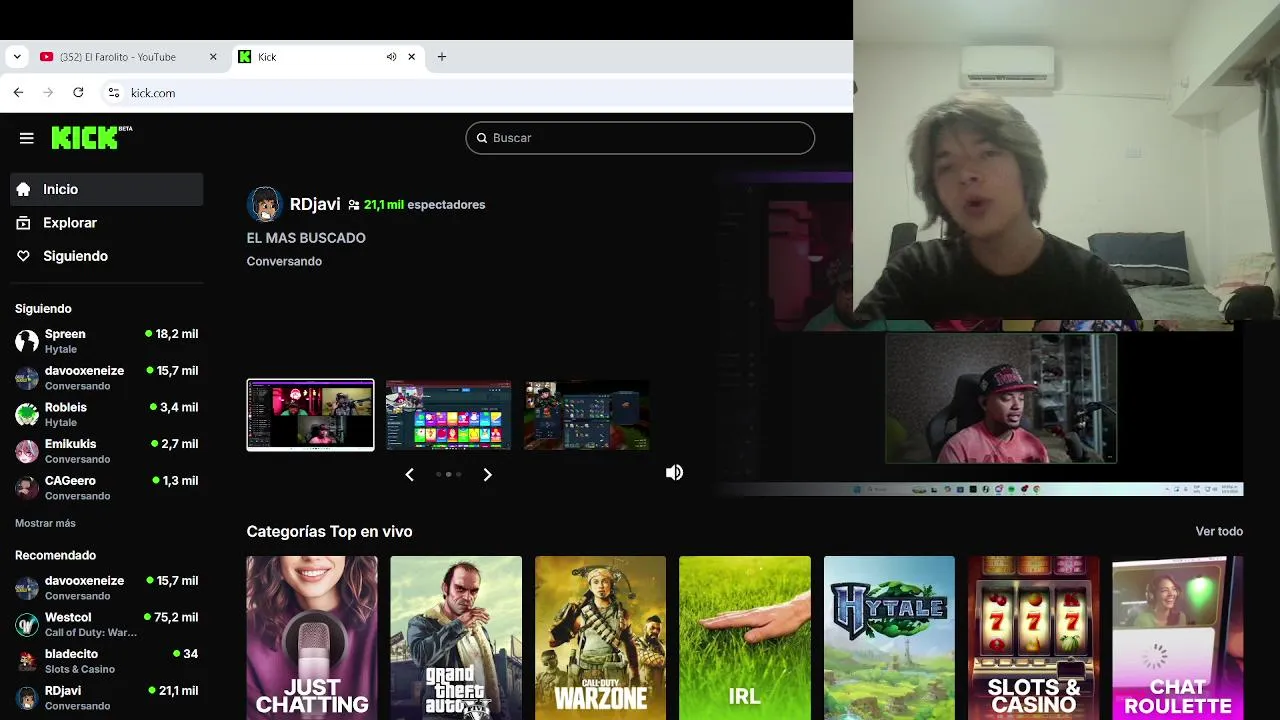
Task: Click the kick.com address bar
Action: coord(475,92)
